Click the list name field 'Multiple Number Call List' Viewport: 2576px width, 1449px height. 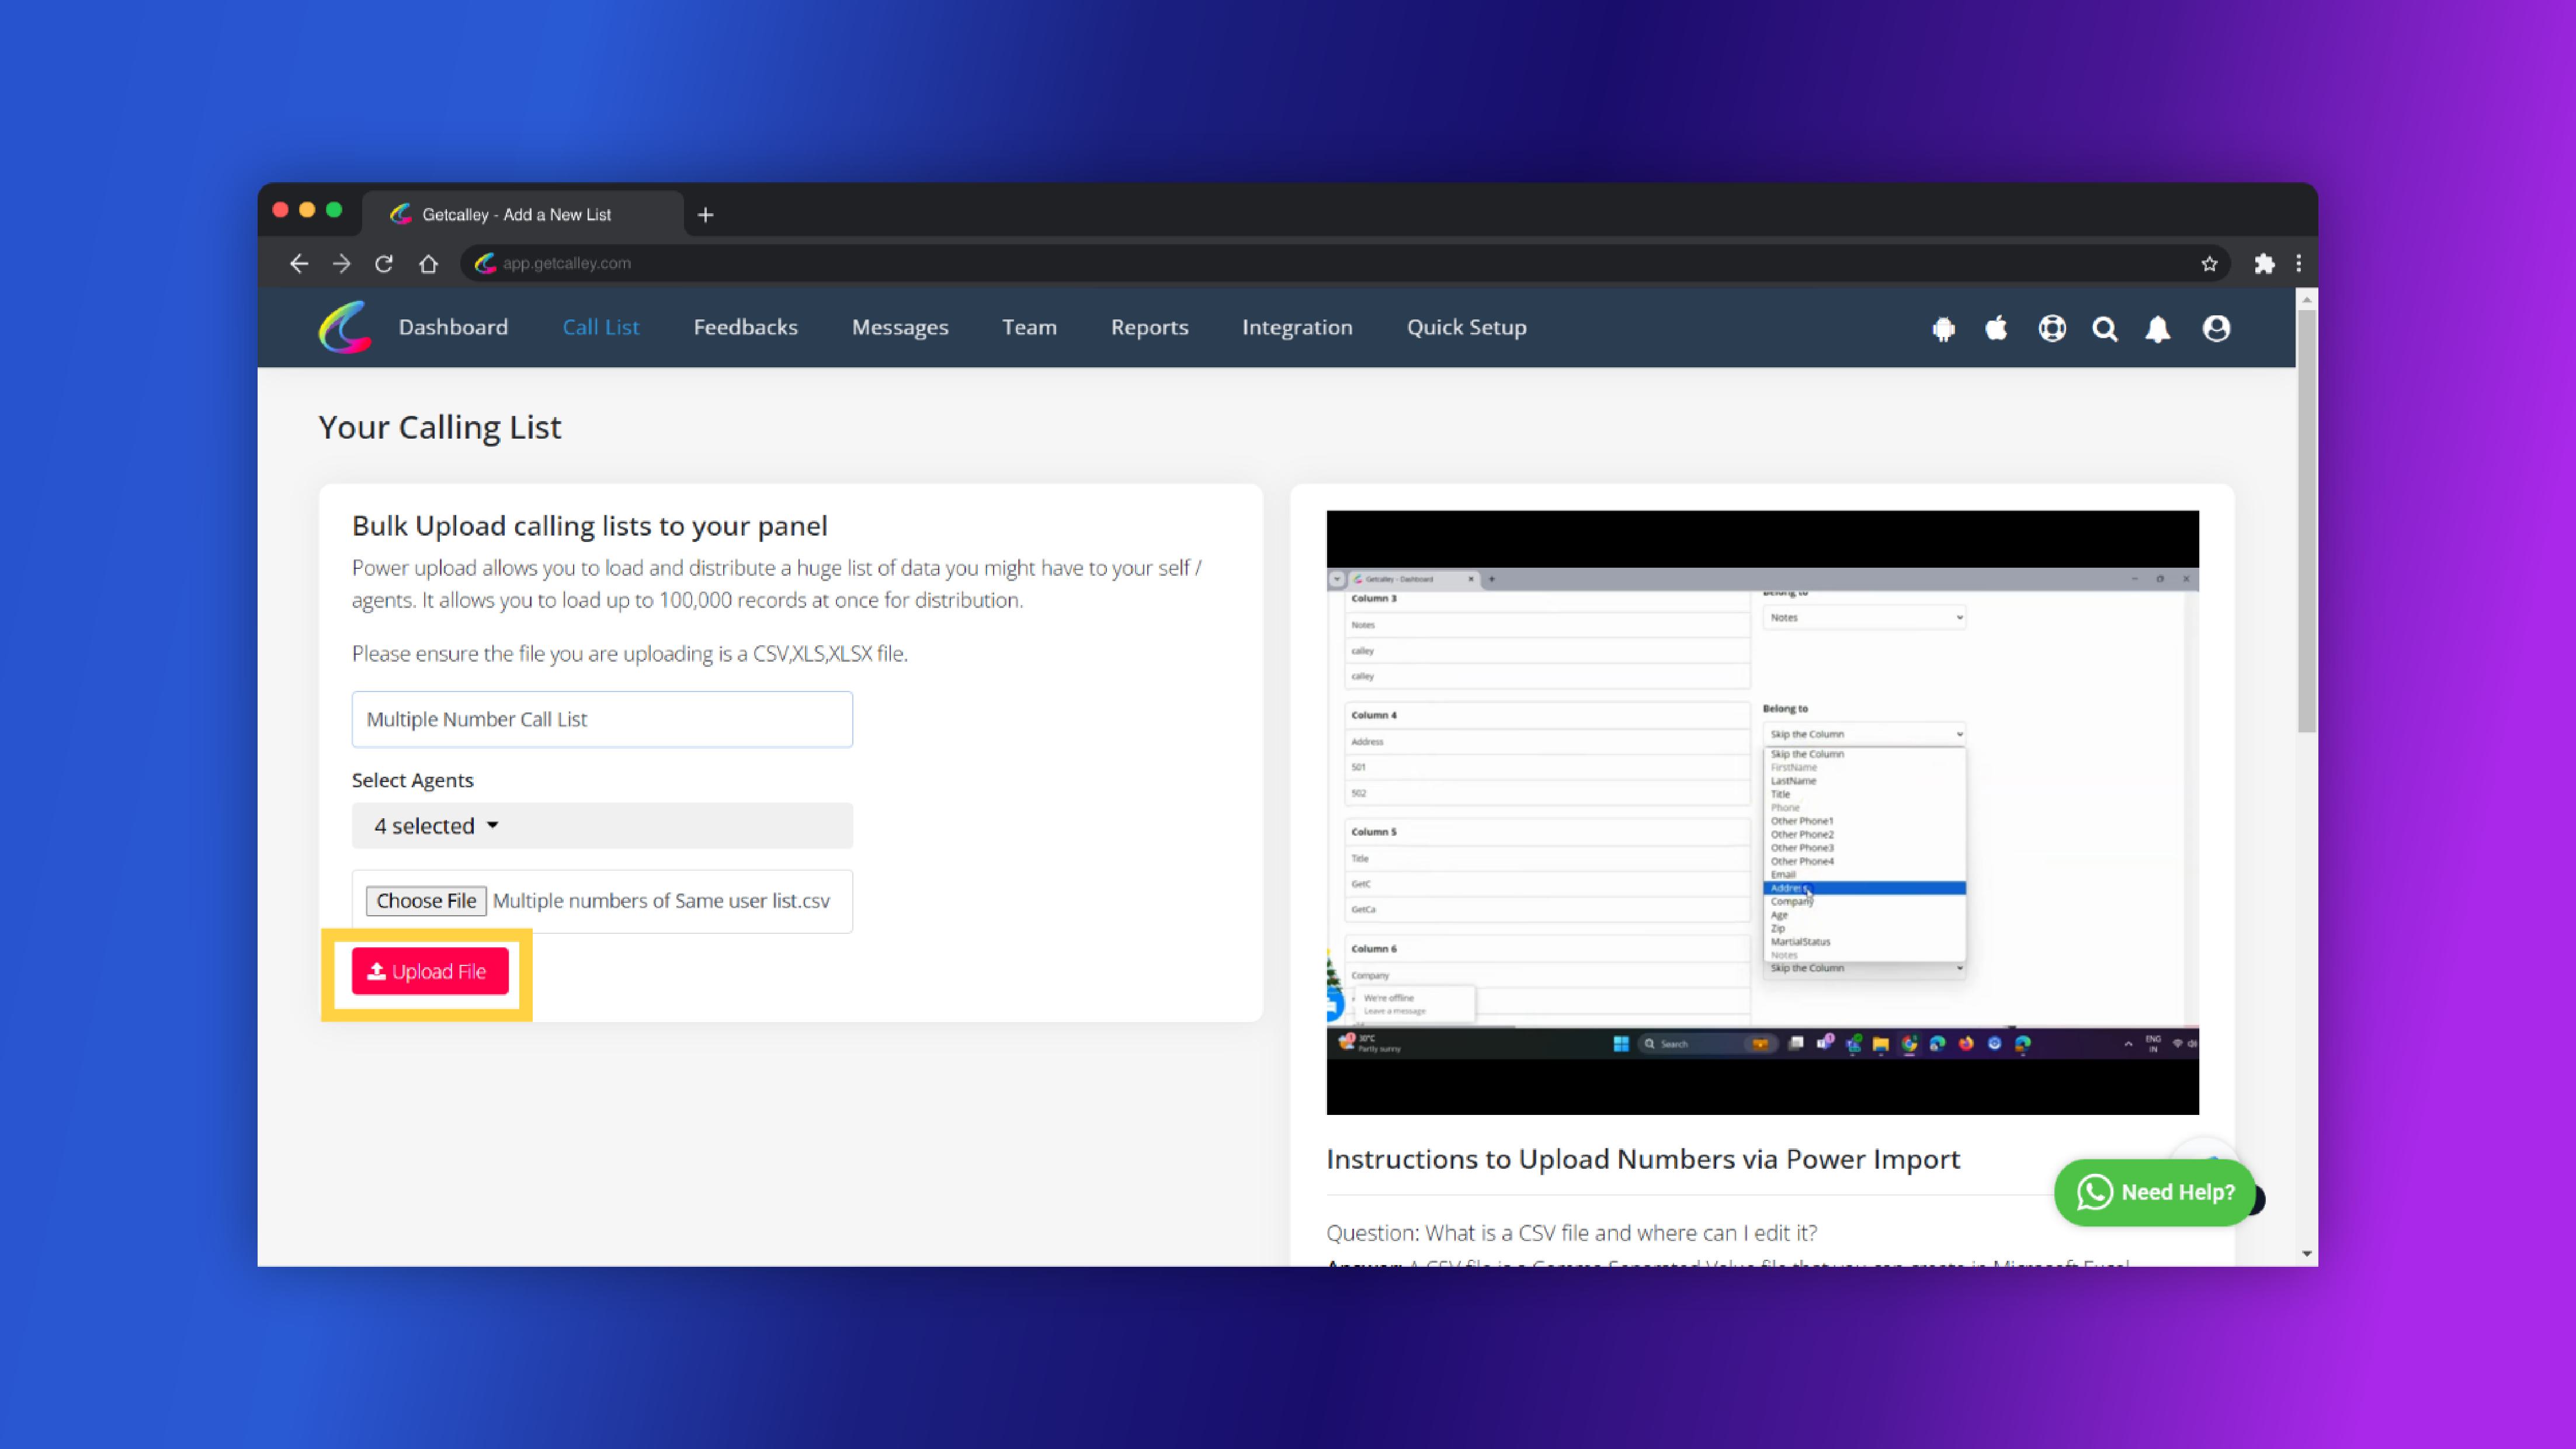pos(602,719)
